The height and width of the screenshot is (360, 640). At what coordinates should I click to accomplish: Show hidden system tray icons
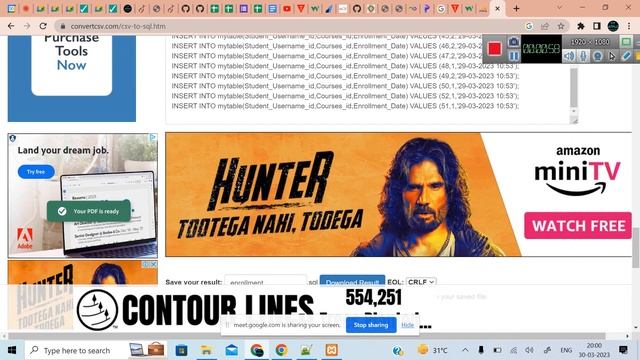click(x=465, y=350)
